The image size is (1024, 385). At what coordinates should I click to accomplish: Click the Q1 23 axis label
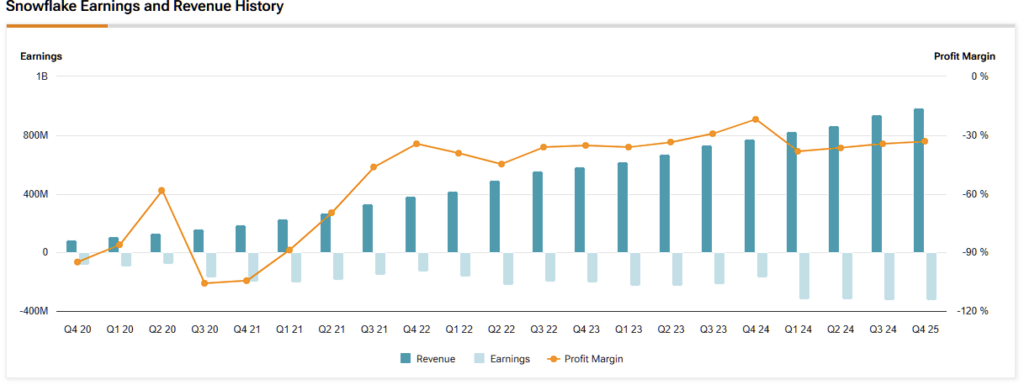point(628,330)
